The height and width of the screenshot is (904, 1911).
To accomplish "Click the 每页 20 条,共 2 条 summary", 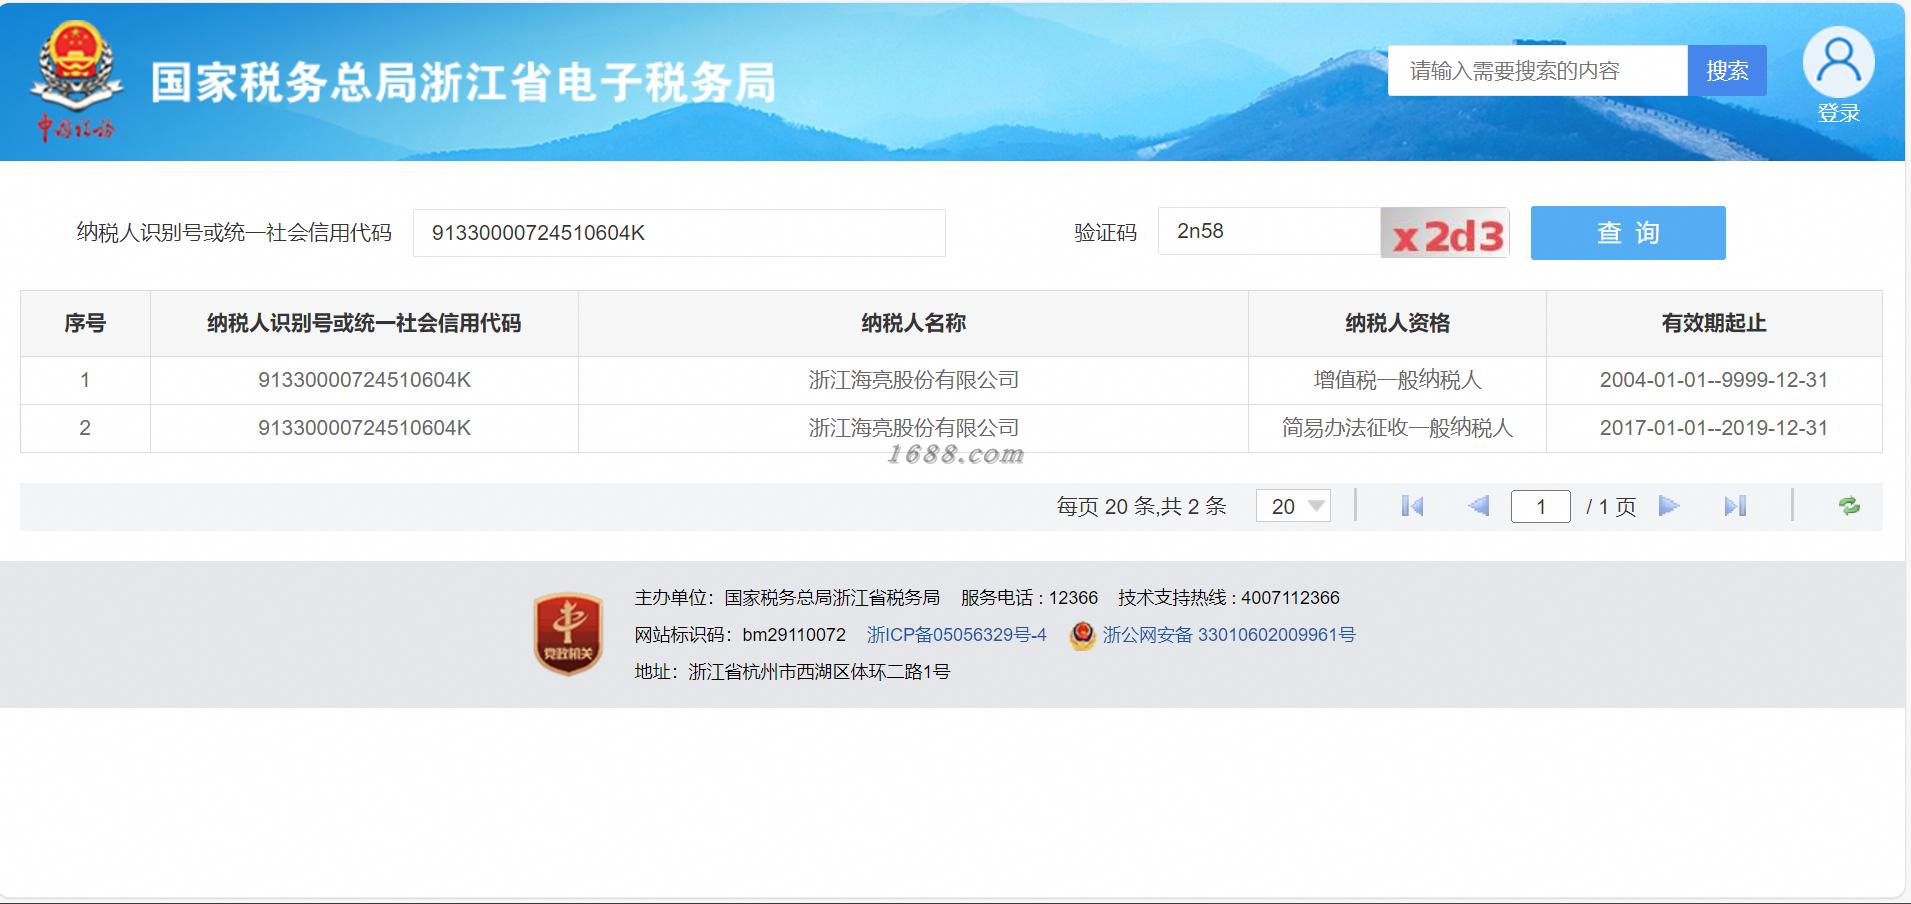I will (1141, 506).
